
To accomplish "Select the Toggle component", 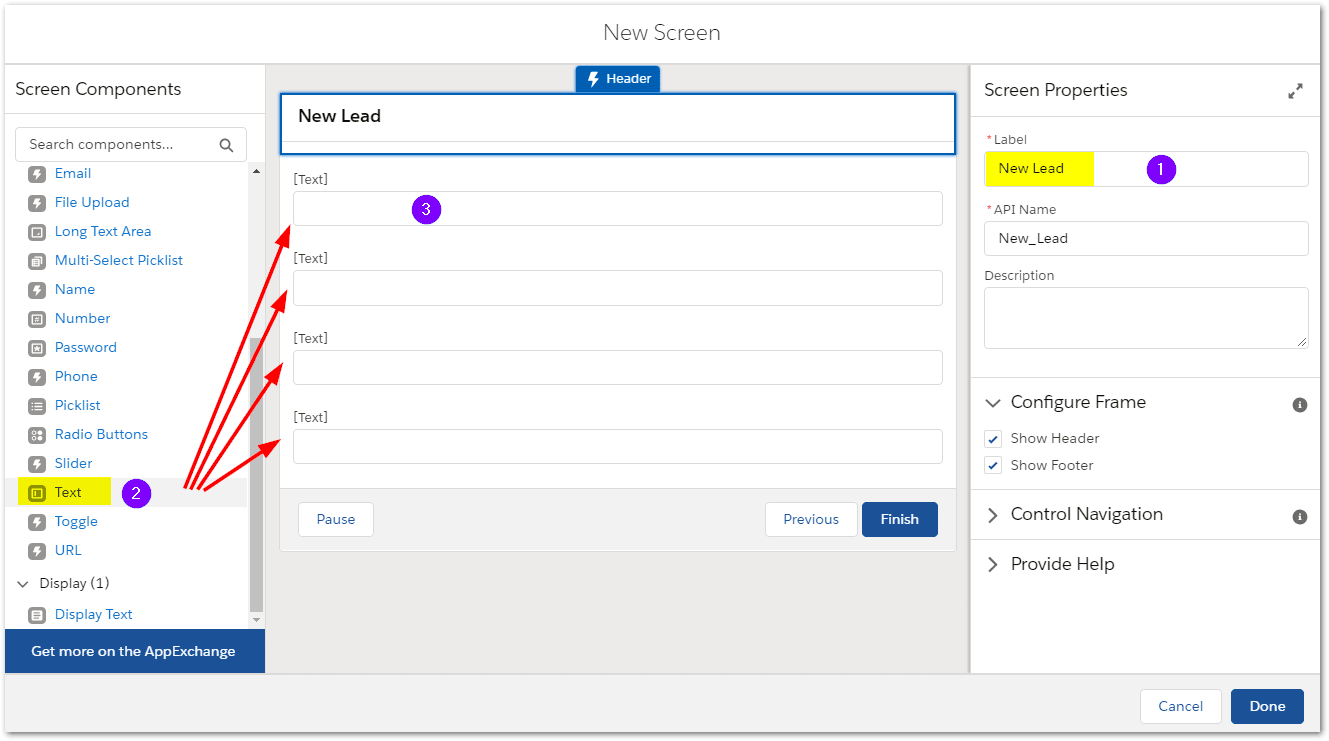I will coord(76,522).
